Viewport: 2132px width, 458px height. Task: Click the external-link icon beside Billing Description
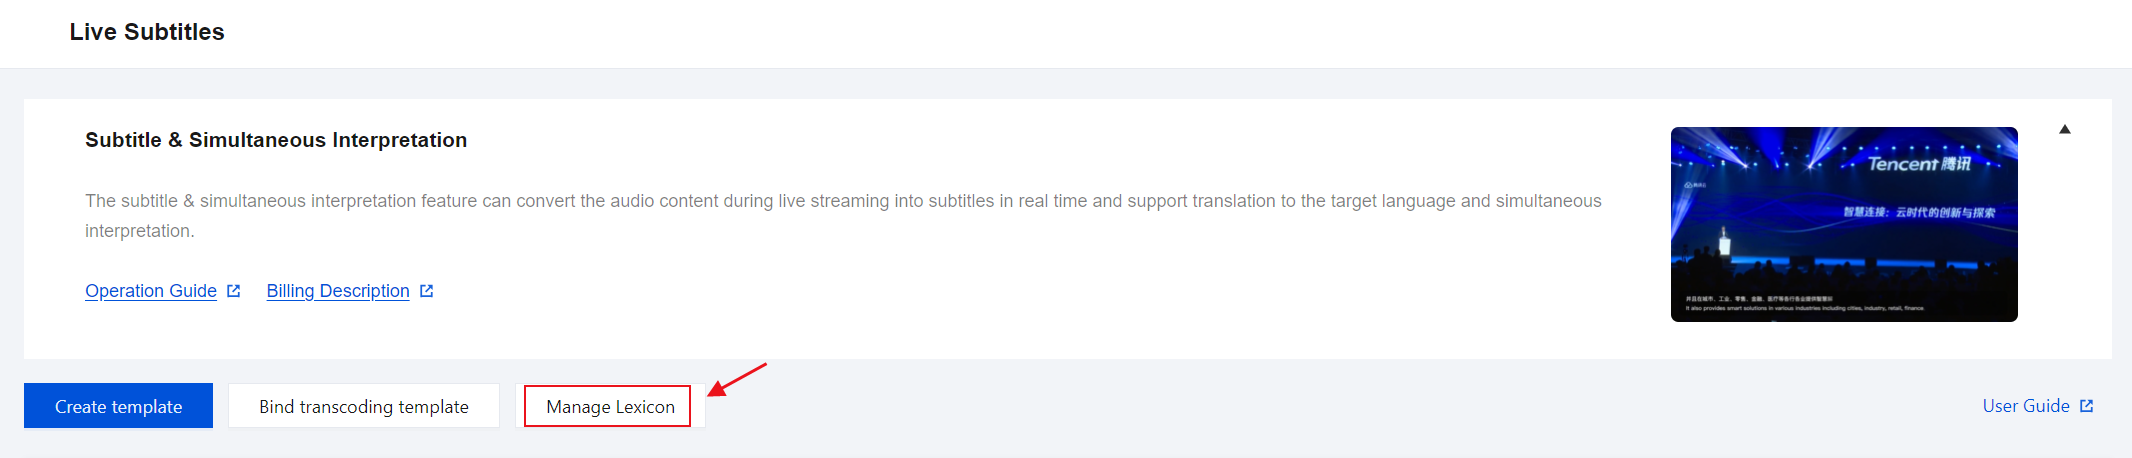click(427, 291)
